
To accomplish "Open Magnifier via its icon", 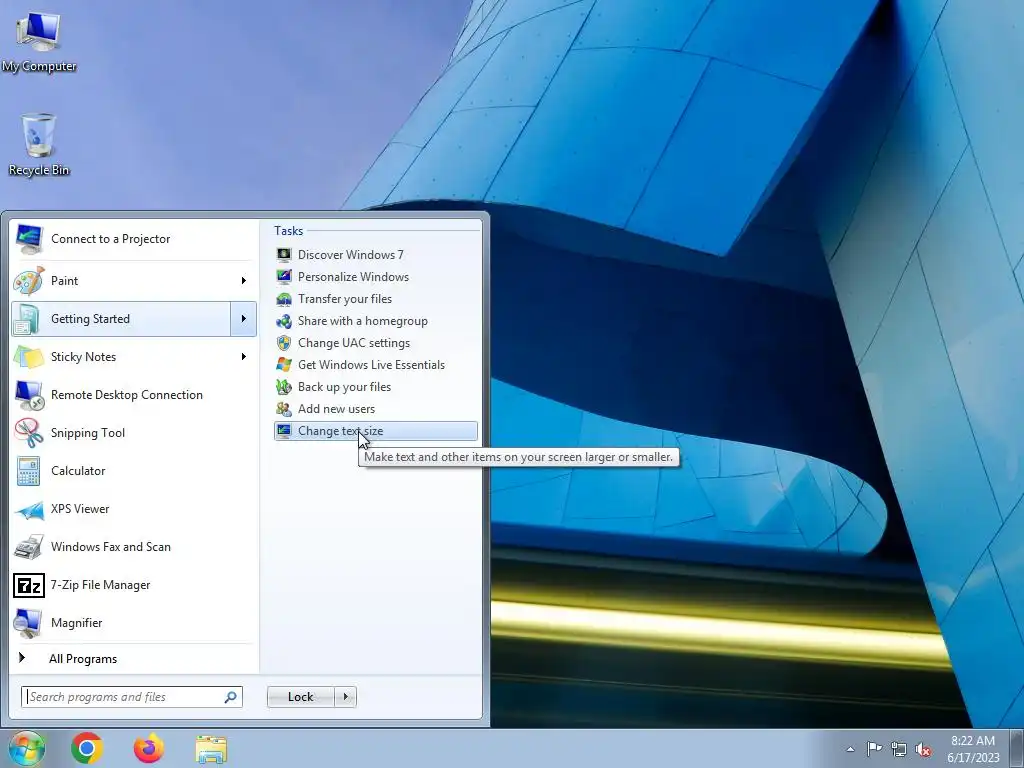I will coord(29,623).
